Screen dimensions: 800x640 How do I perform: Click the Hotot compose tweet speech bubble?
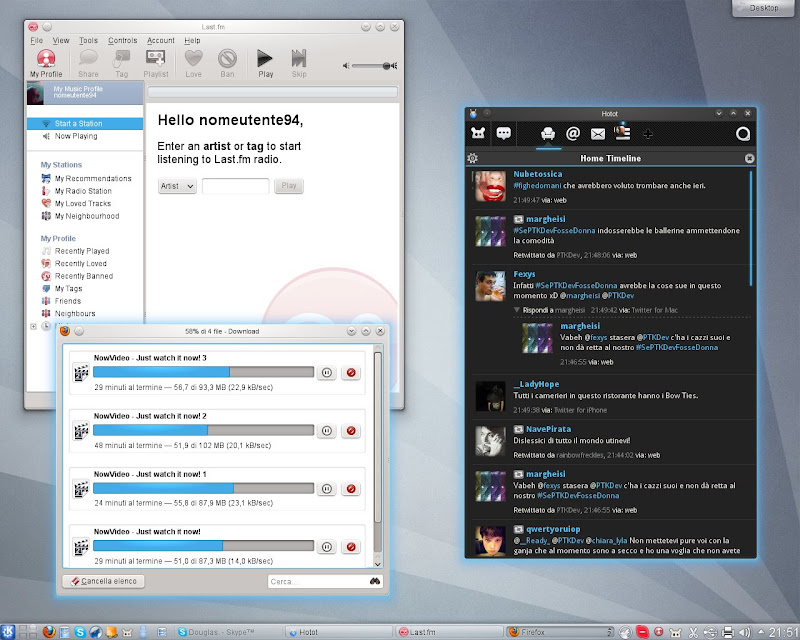tap(504, 133)
